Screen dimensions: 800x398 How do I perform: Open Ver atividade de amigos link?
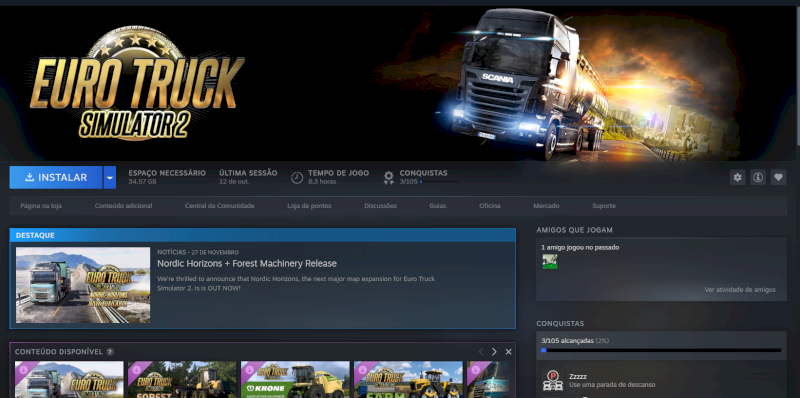coord(740,289)
